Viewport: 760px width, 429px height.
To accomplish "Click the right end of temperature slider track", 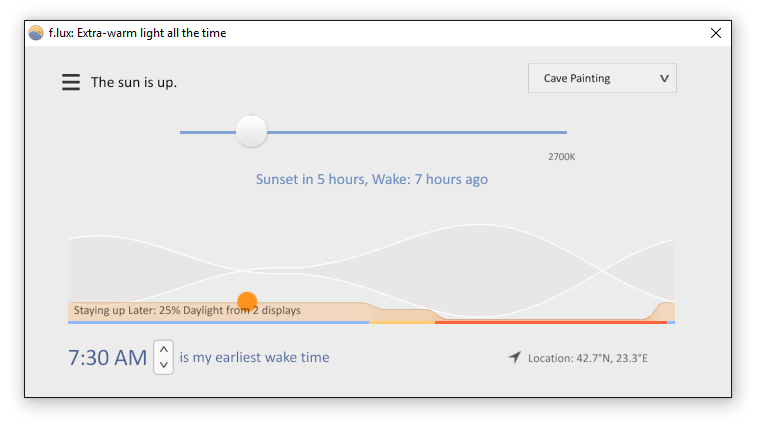I will 564,132.
